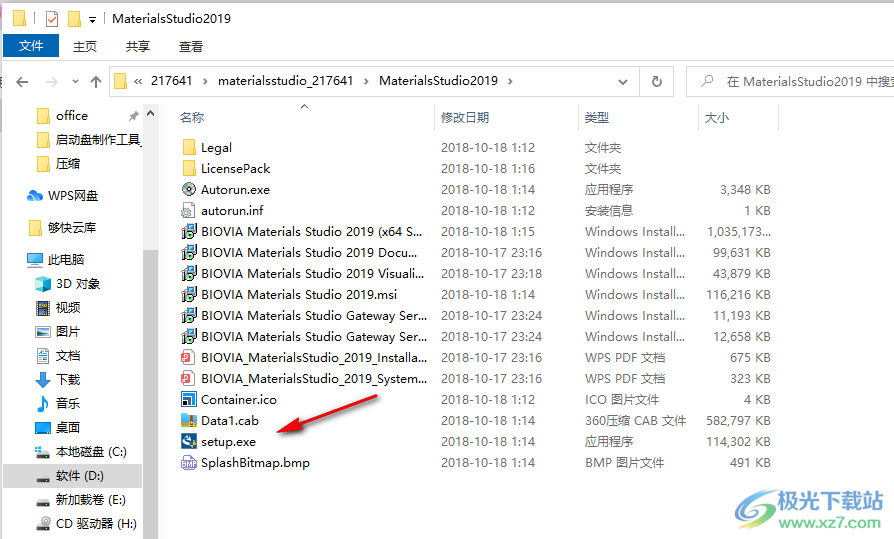Image resolution: width=894 pixels, height=539 pixels.
Task: Select the Container.ico file icon
Action: pos(189,399)
